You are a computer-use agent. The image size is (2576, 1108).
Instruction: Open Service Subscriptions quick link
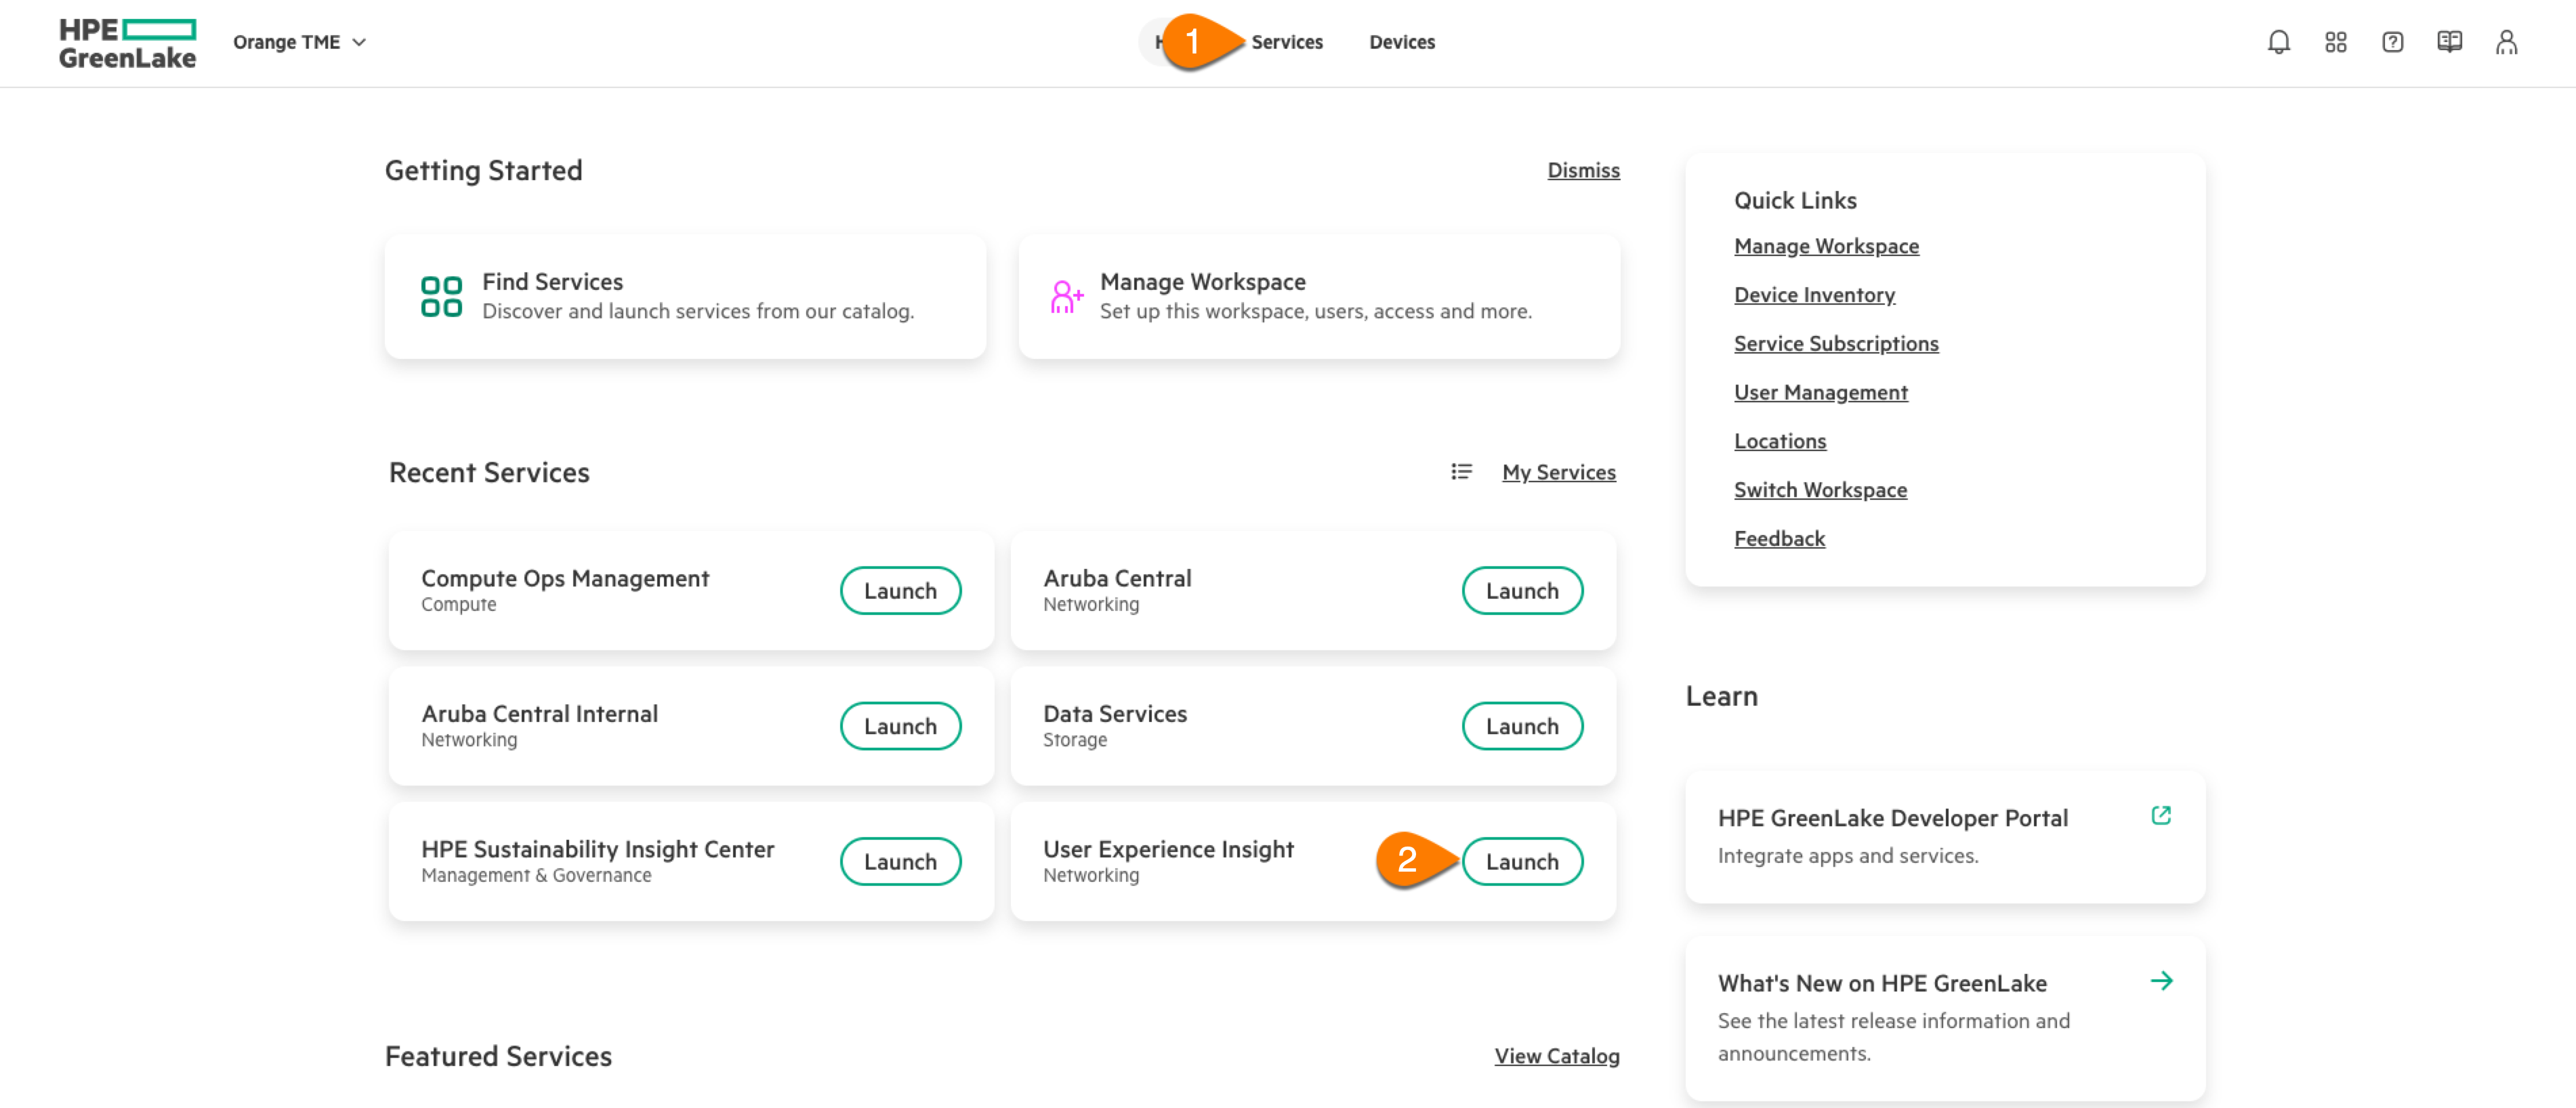tap(1836, 343)
